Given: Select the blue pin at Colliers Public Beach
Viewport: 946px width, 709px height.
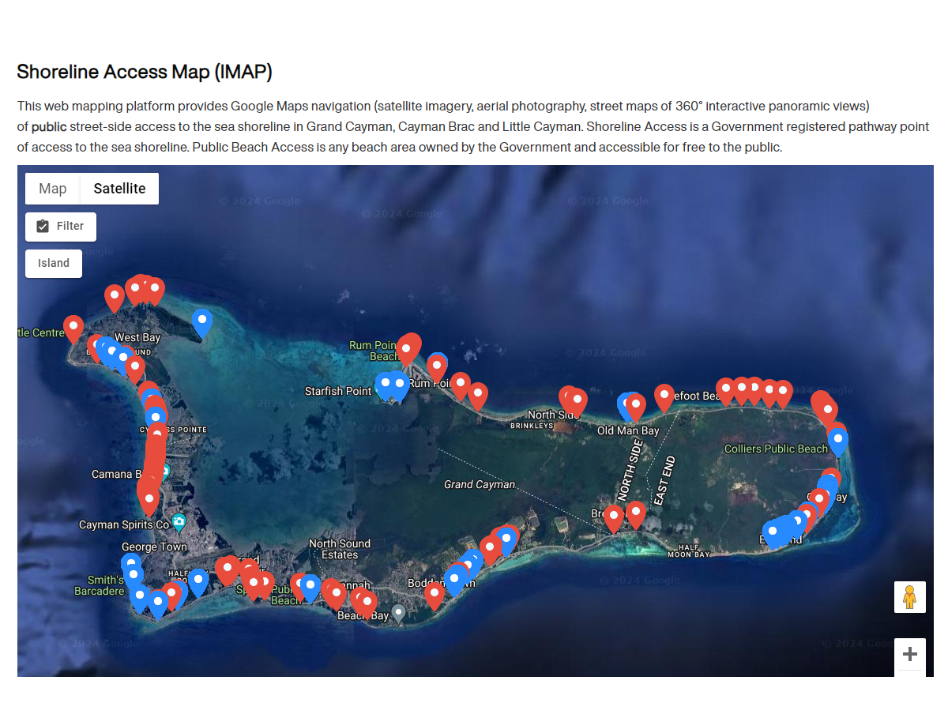Looking at the screenshot, I should tap(837, 442).
